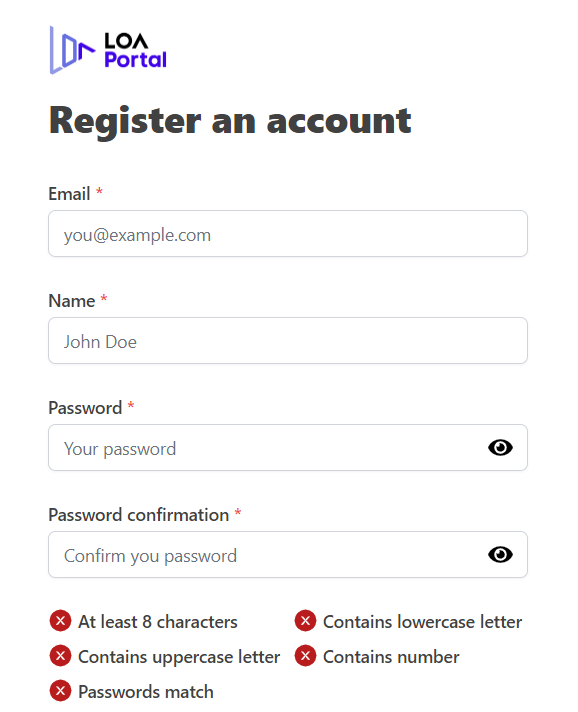Image resolution: width=578 pixels, height=712 pixels.
Task: Click the red X beside Contains number
Action: tap(306, 656)
